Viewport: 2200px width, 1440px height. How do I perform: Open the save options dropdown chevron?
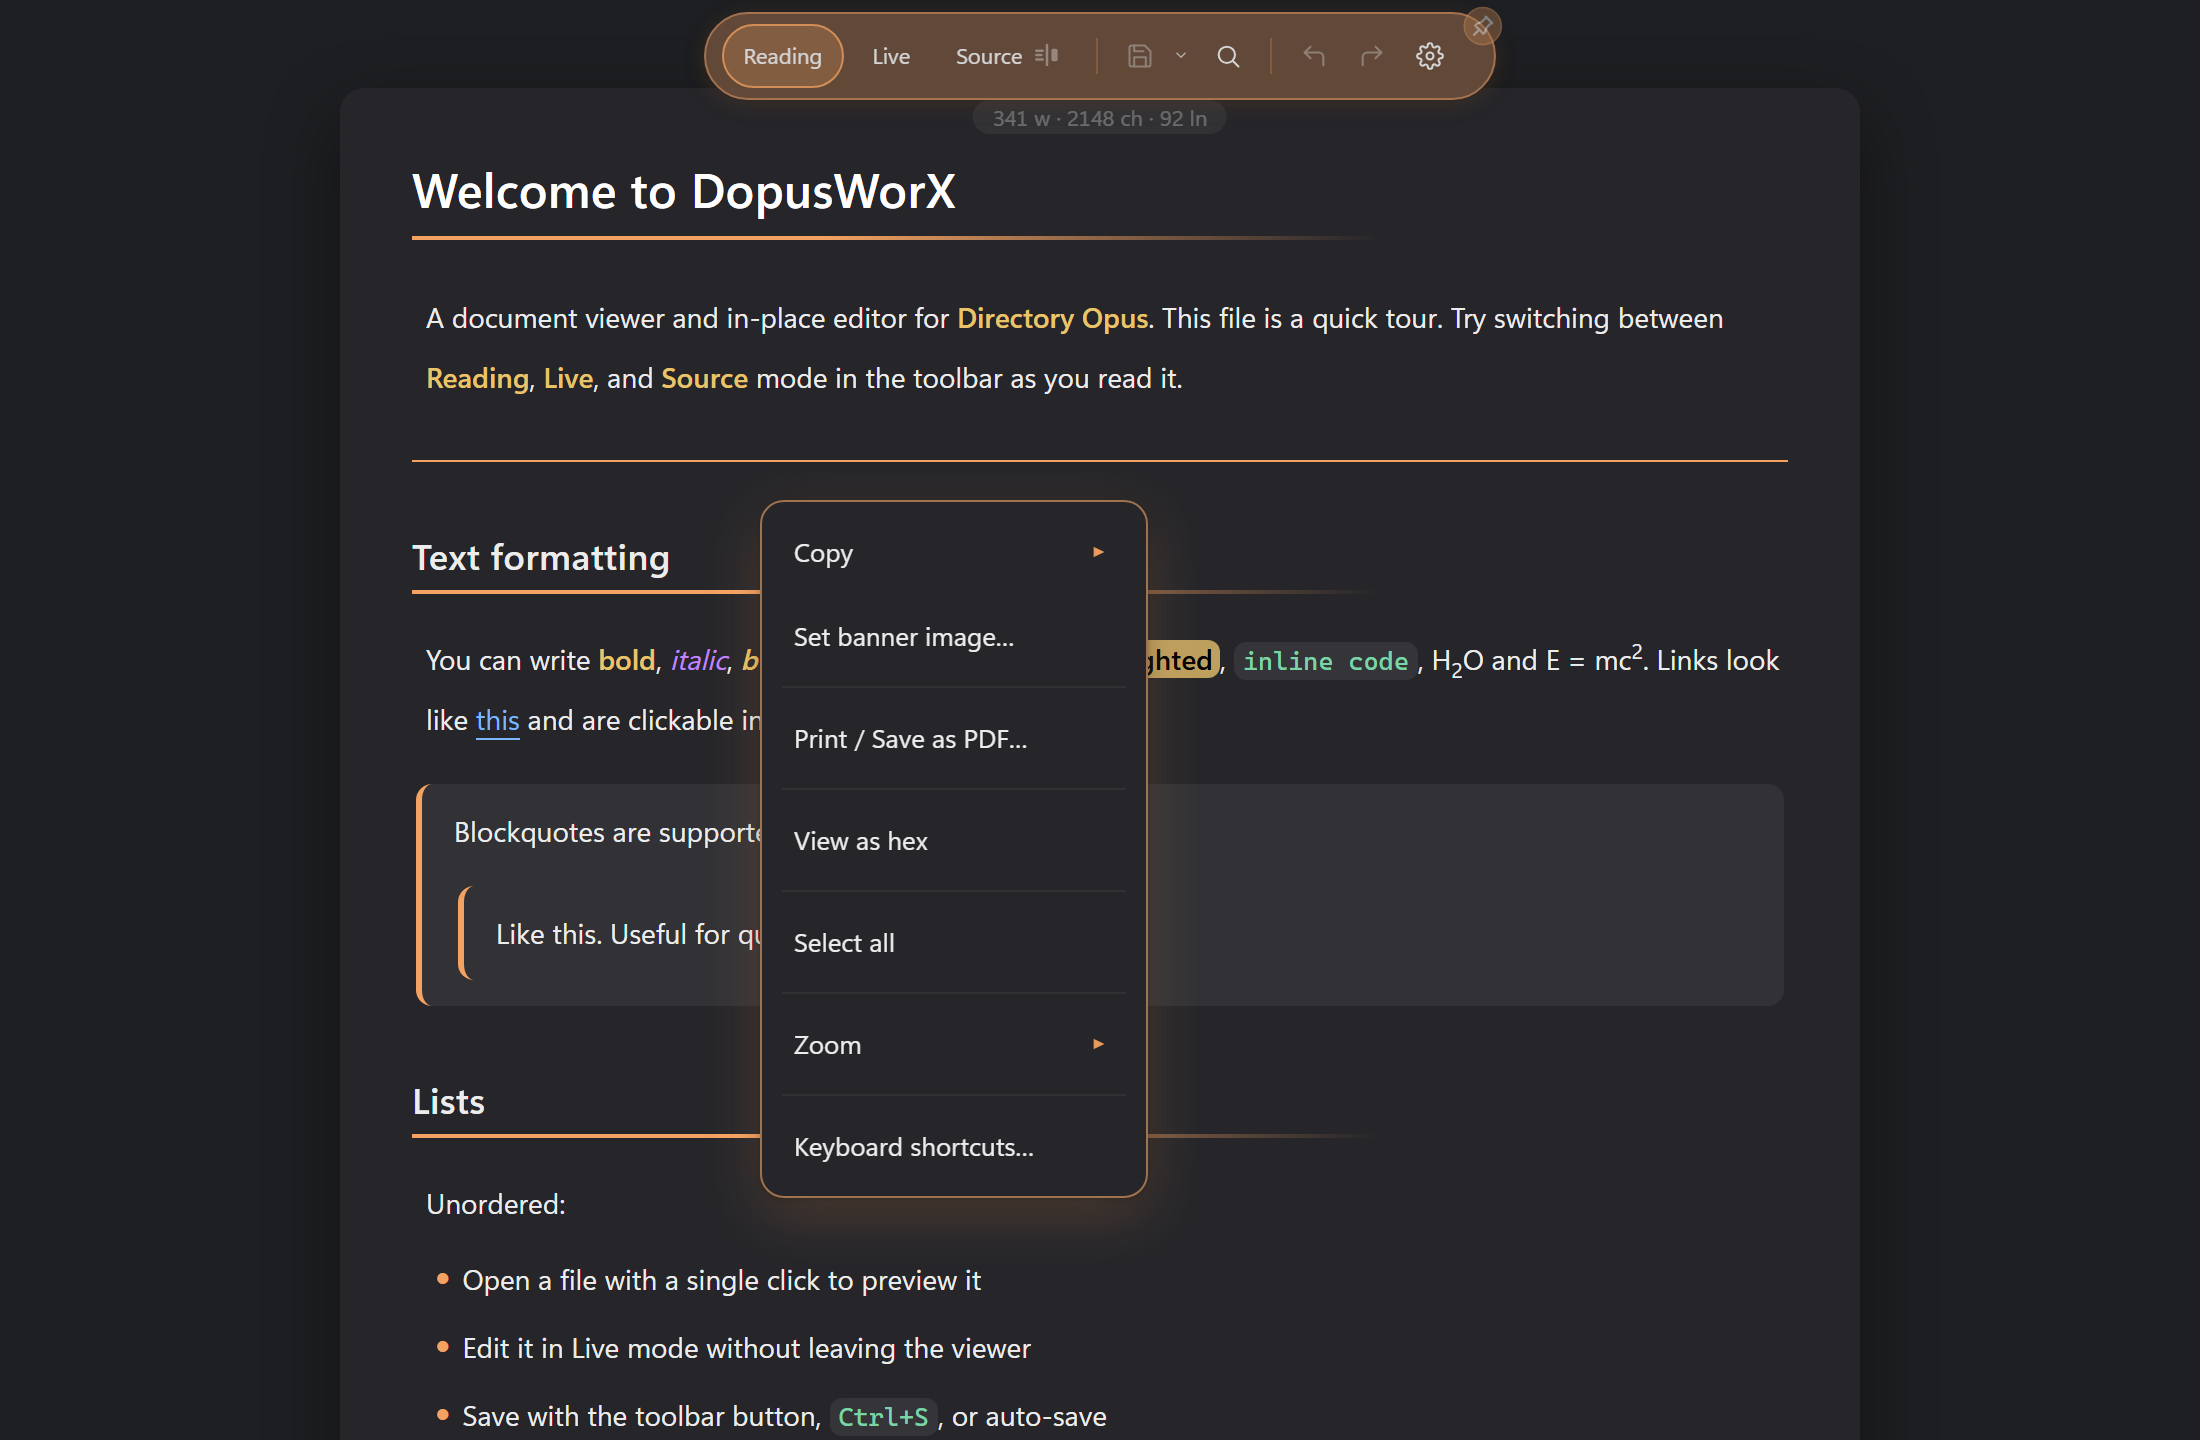[x=1181, y=56]
